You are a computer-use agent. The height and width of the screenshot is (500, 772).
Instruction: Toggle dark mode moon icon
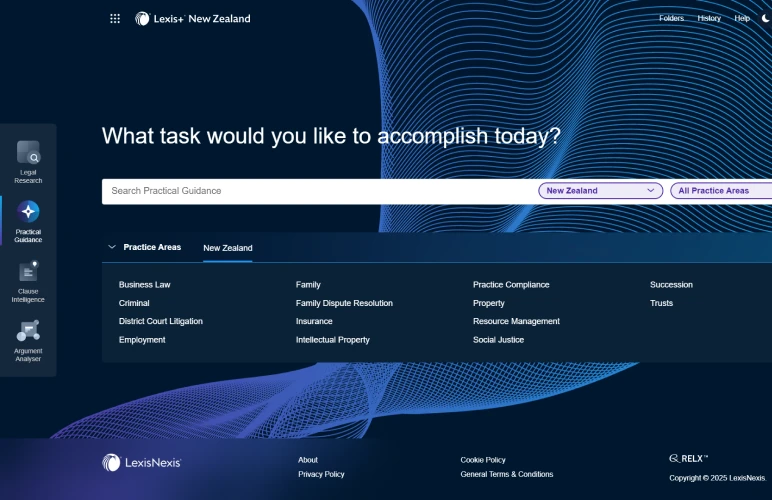pos(766,18)
